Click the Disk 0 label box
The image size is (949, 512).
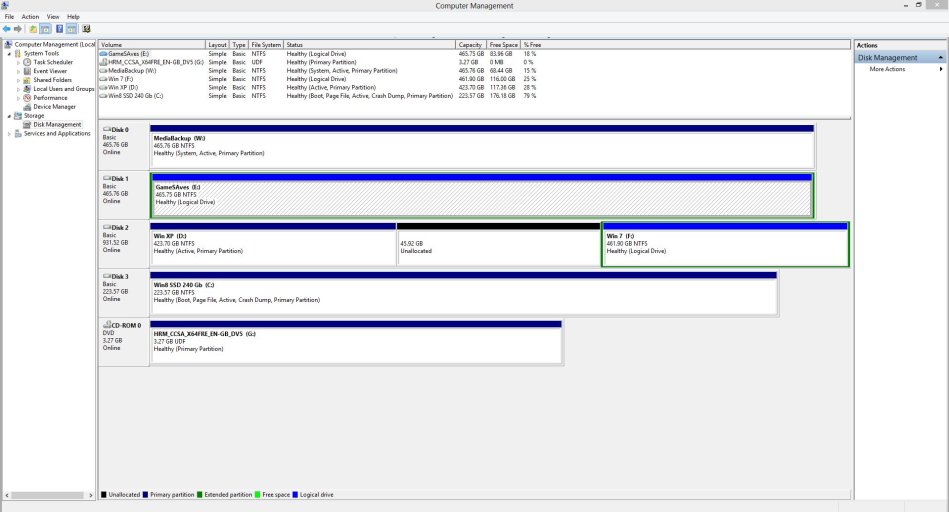[124, 146]
